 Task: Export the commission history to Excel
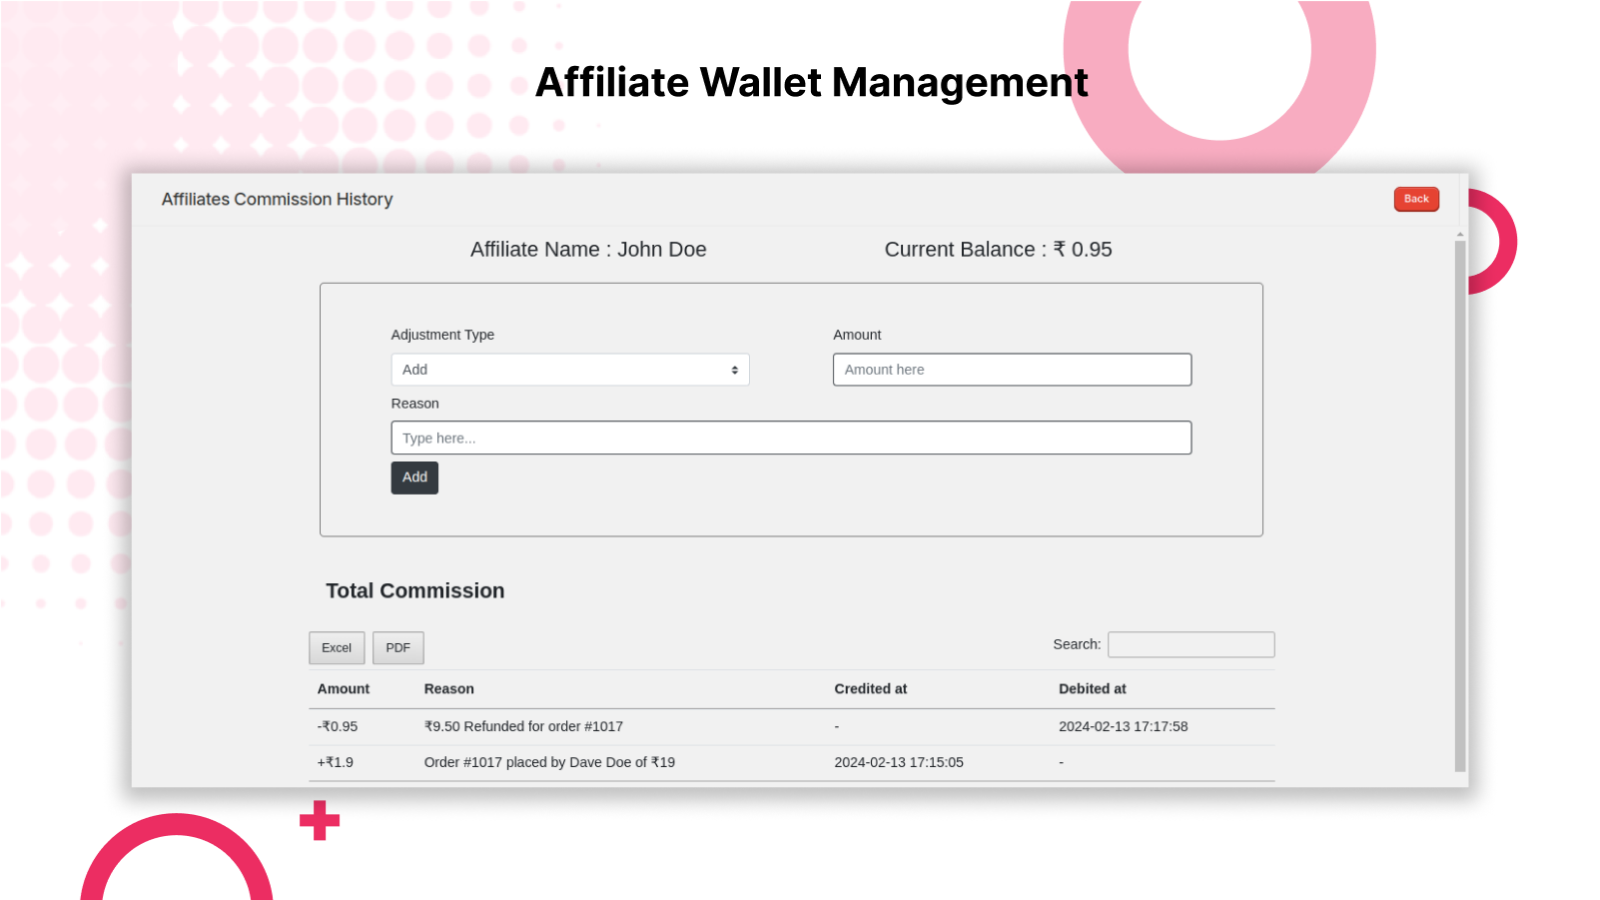(336, 647)
